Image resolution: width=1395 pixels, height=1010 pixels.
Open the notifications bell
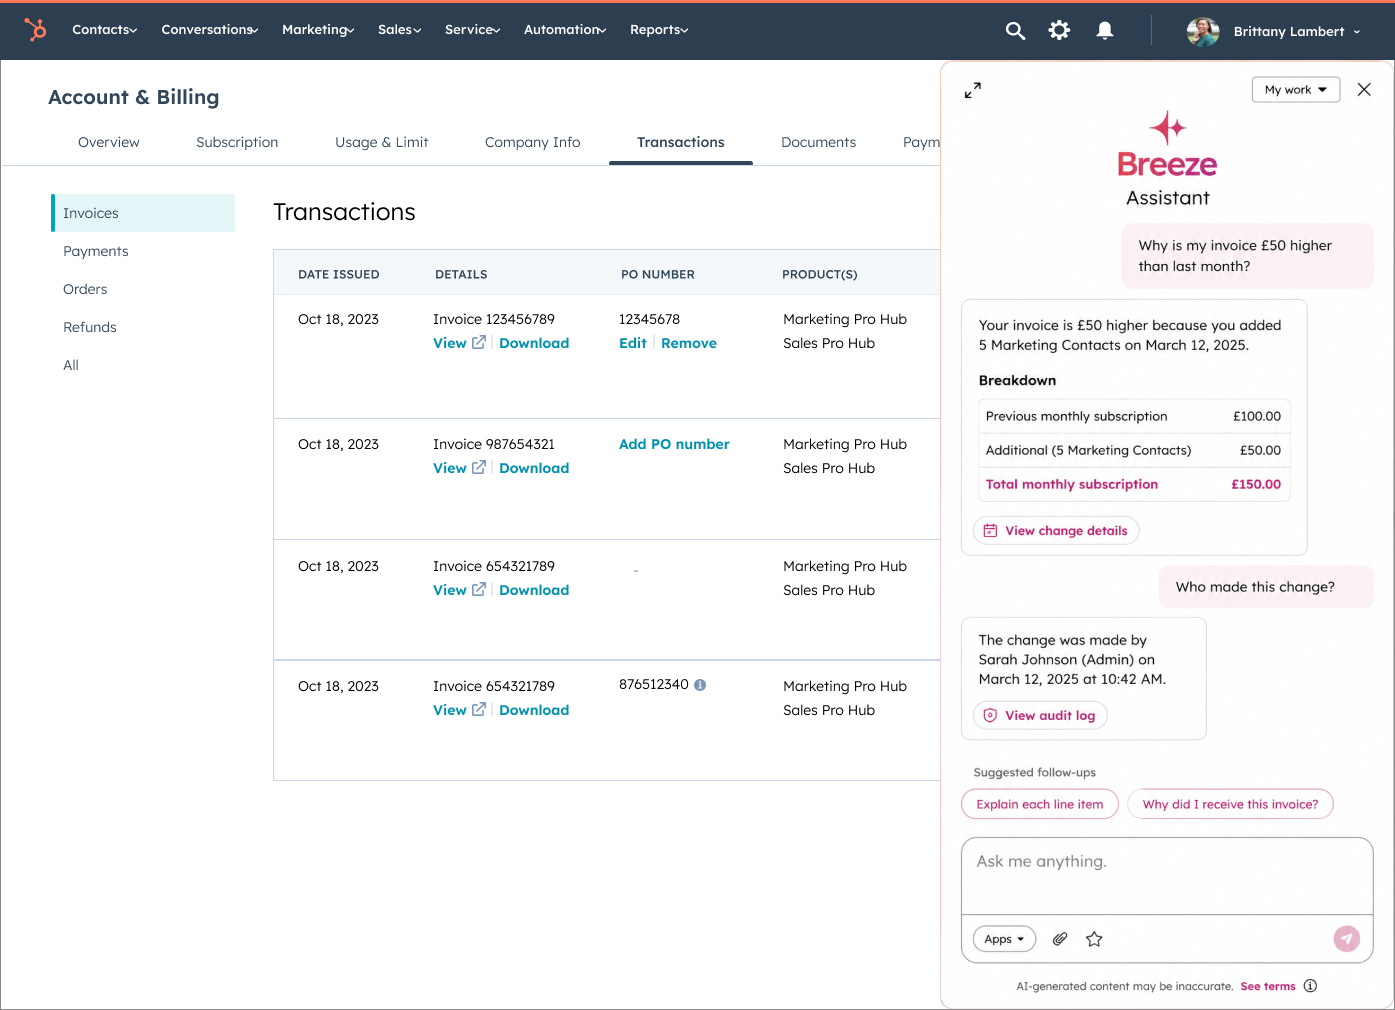(x=1105, y=31)
